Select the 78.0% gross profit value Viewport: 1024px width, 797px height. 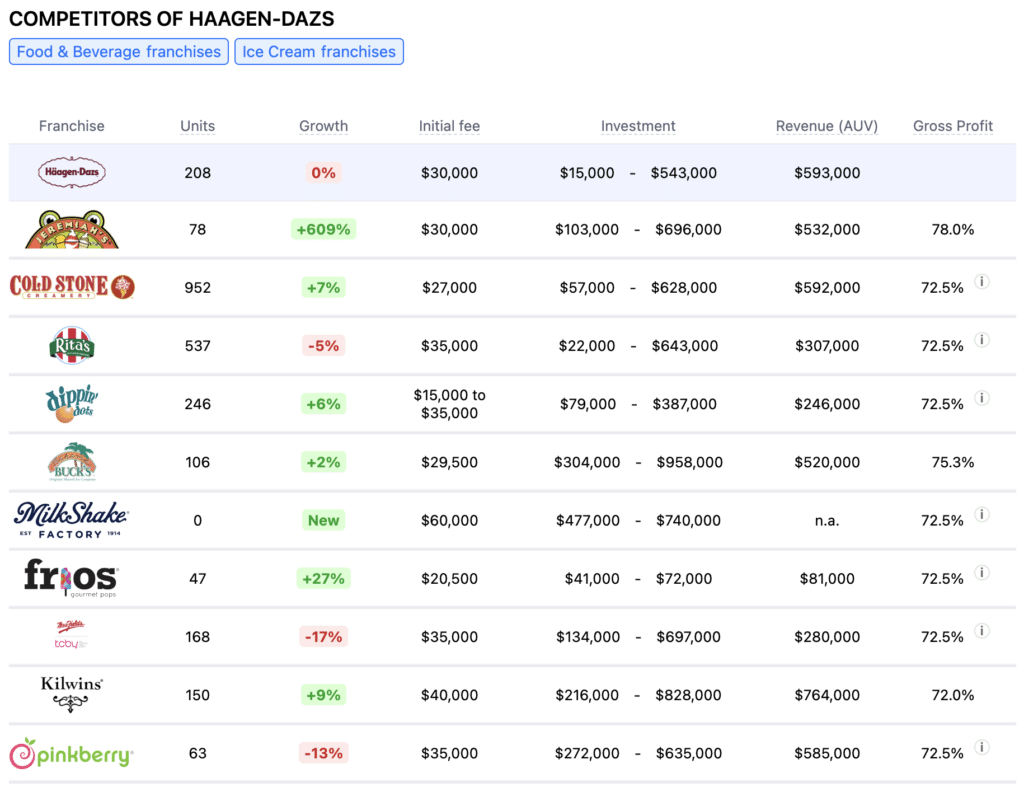coord(953,229)
